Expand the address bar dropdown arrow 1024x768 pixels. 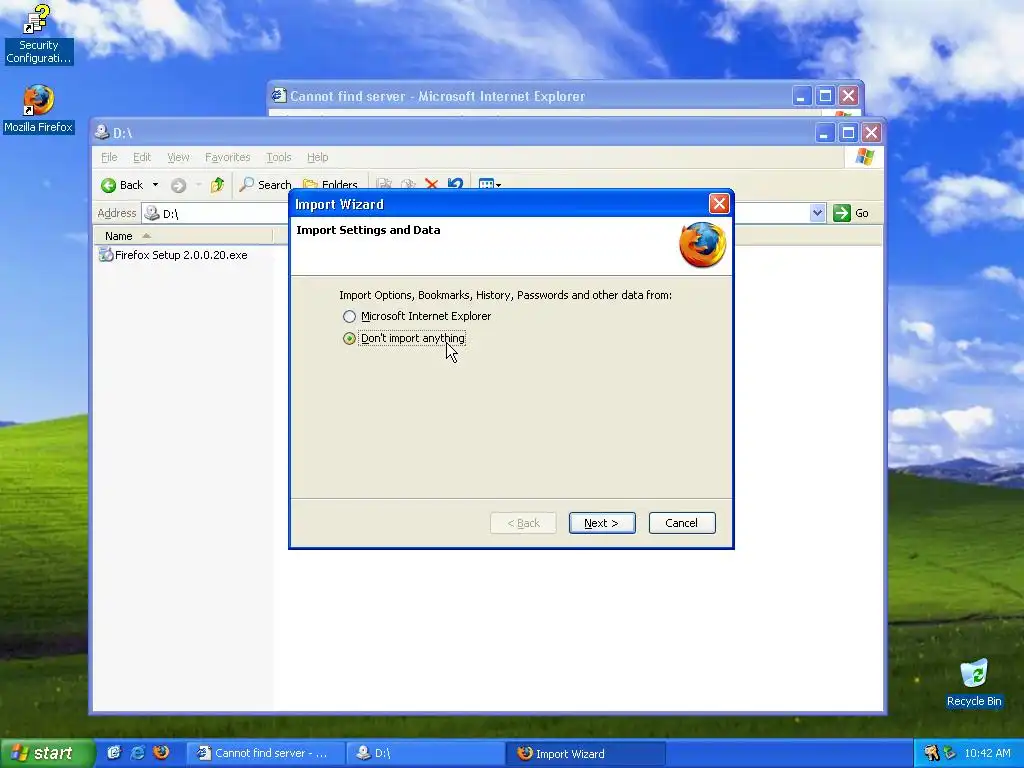(817, 213)
